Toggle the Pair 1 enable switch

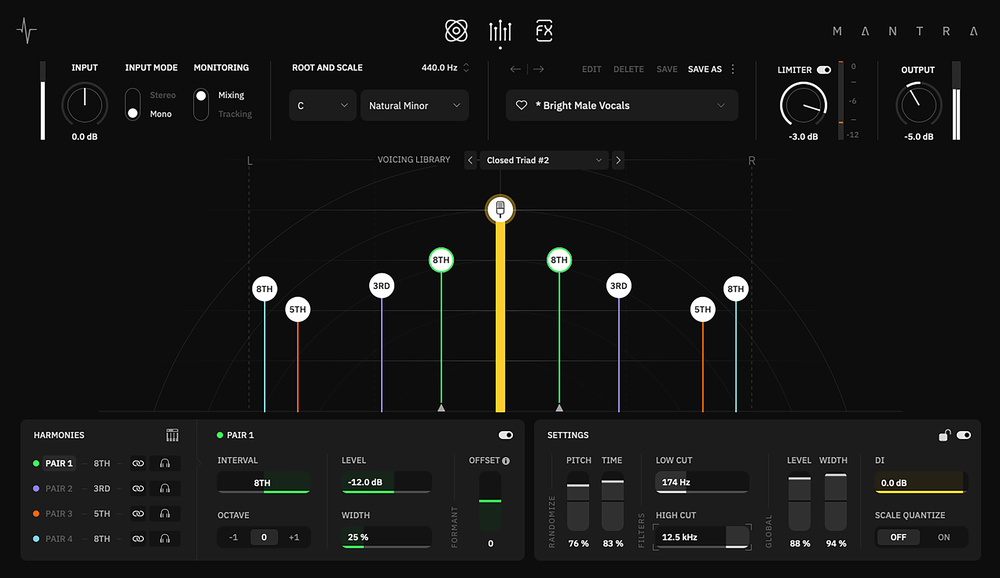pyautogui.click(x=505, y=435)
